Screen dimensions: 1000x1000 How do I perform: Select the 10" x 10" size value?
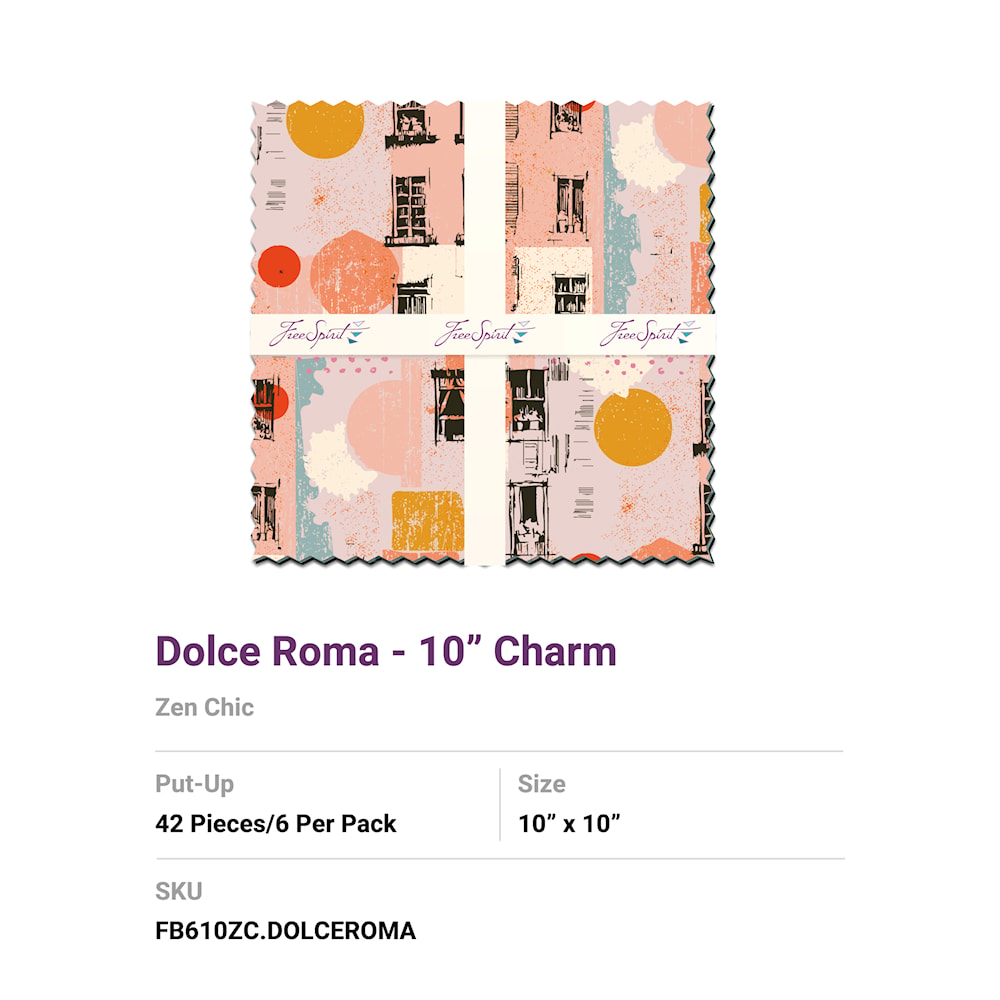pyautogui.click(x=569, y=823)
